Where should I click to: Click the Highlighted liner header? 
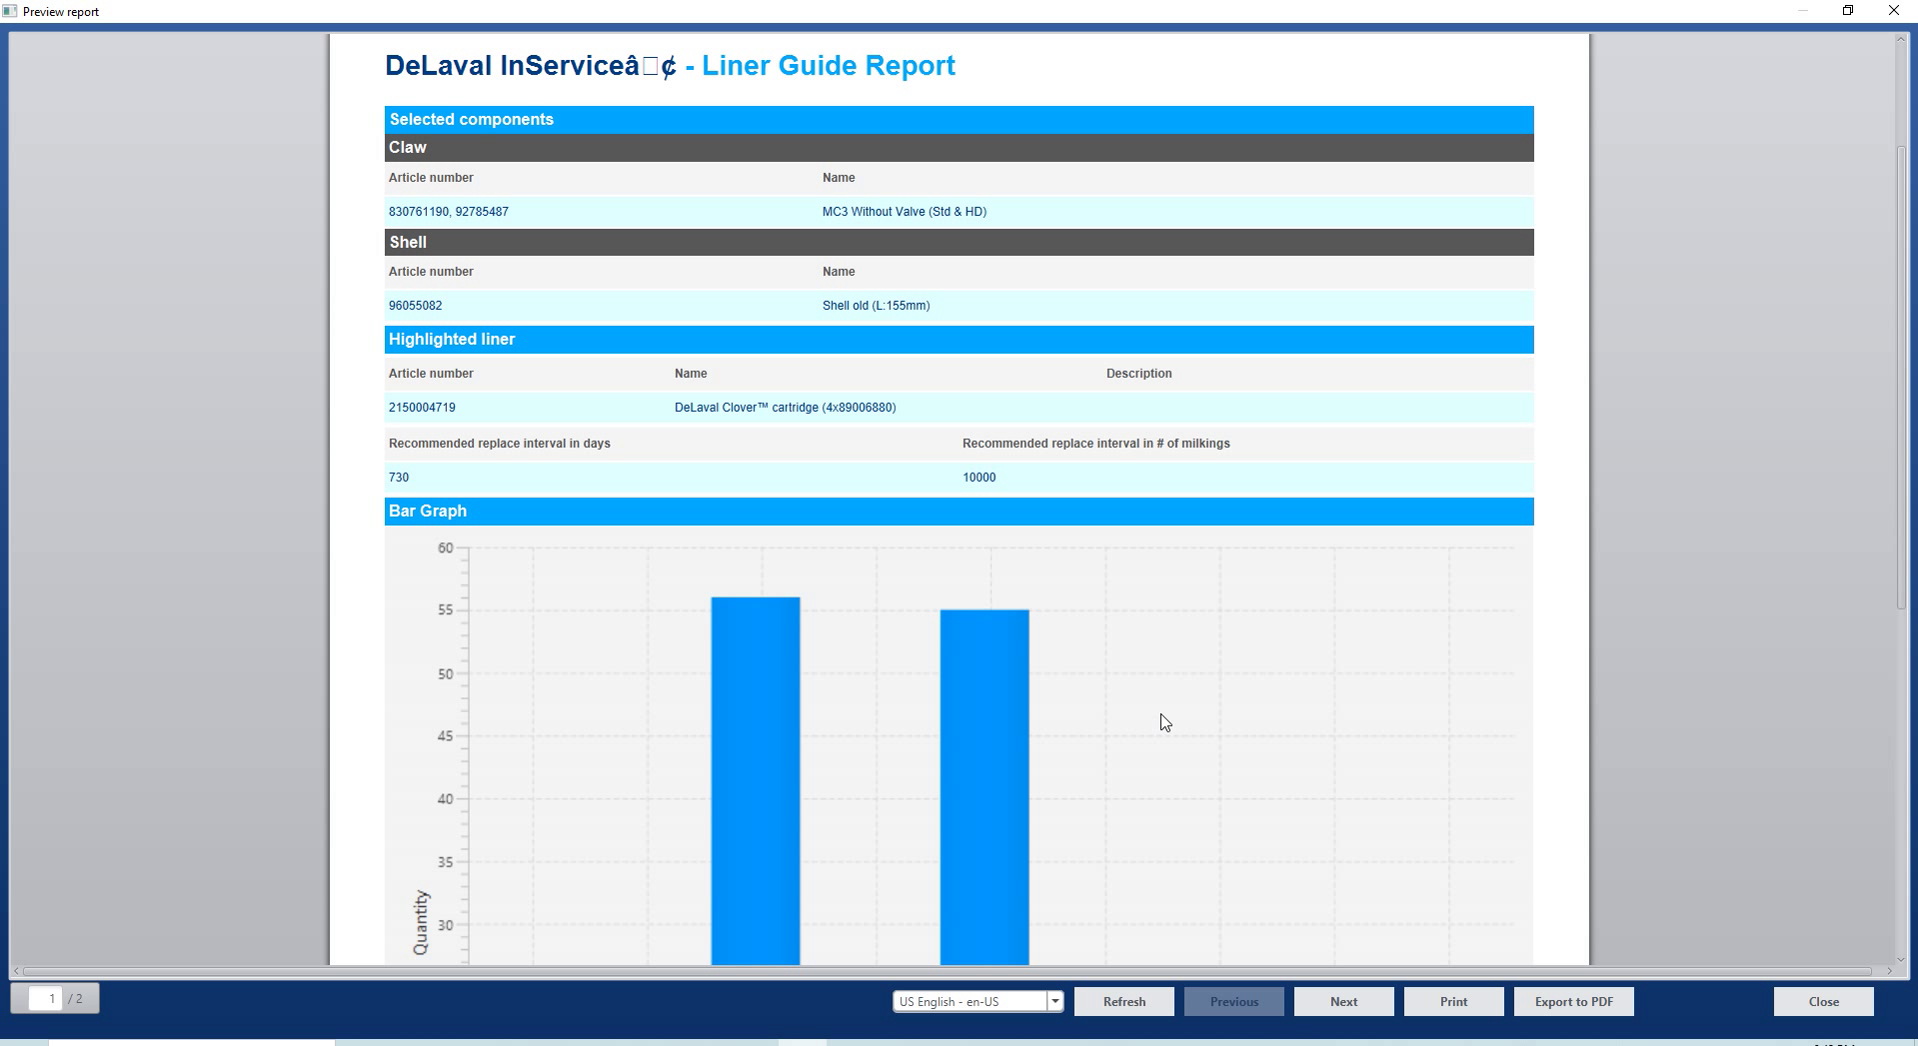pyautogui.click(x=959, y=340)
